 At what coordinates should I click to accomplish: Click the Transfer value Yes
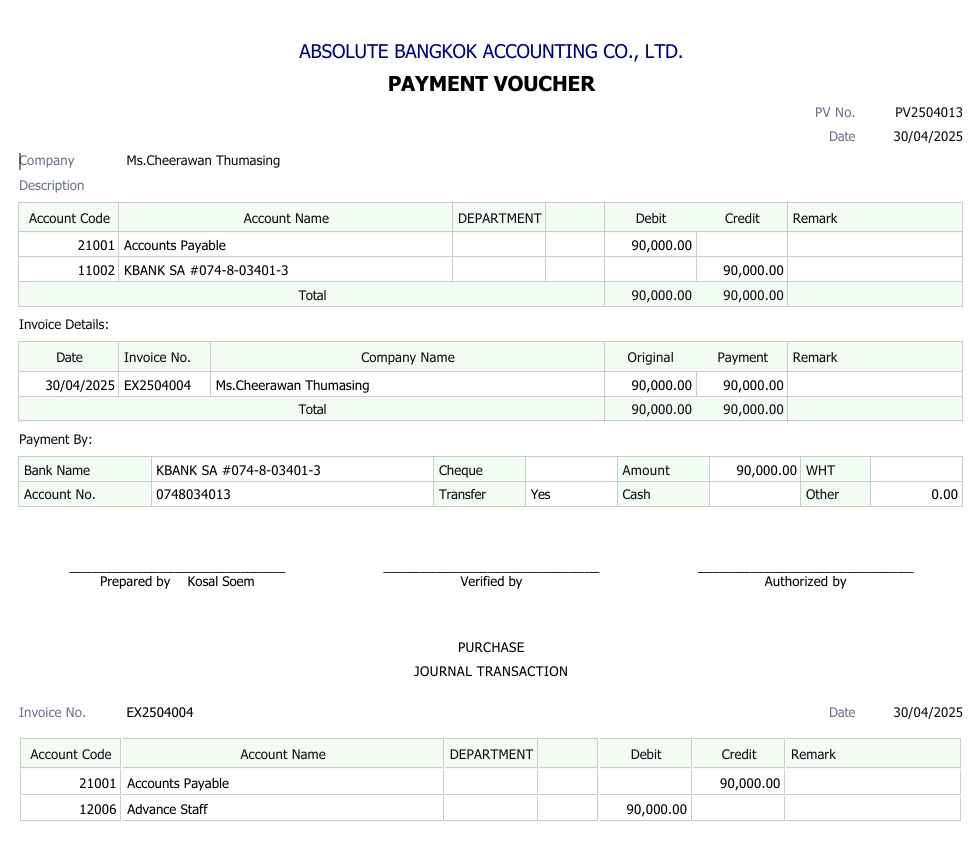(541, 494)
